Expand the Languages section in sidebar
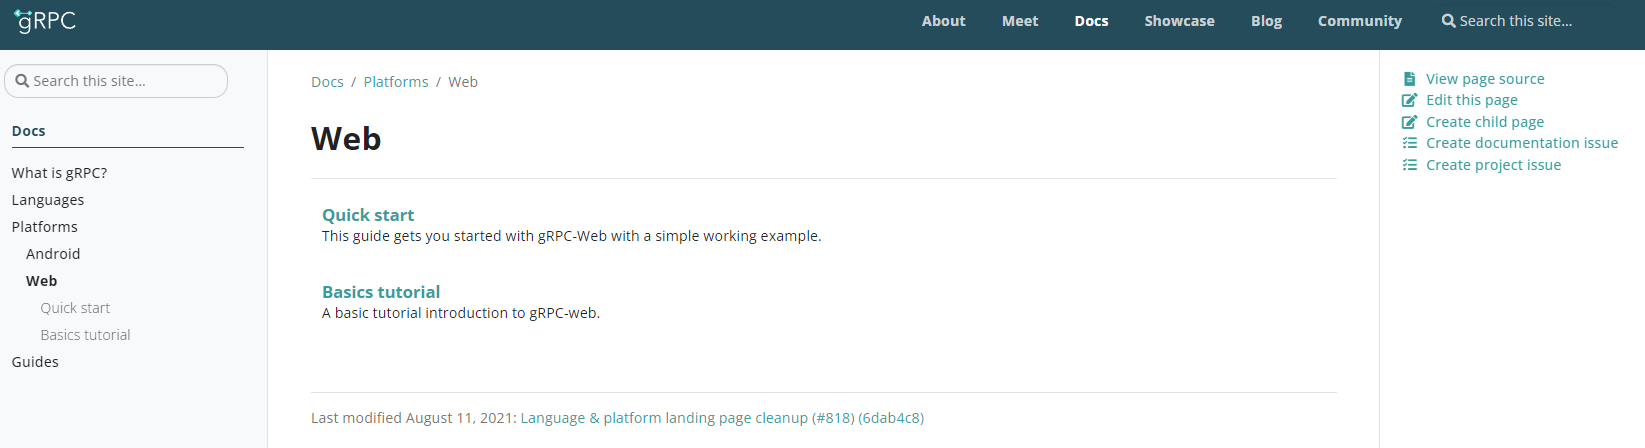1645x448 pixels. point(48,200)
